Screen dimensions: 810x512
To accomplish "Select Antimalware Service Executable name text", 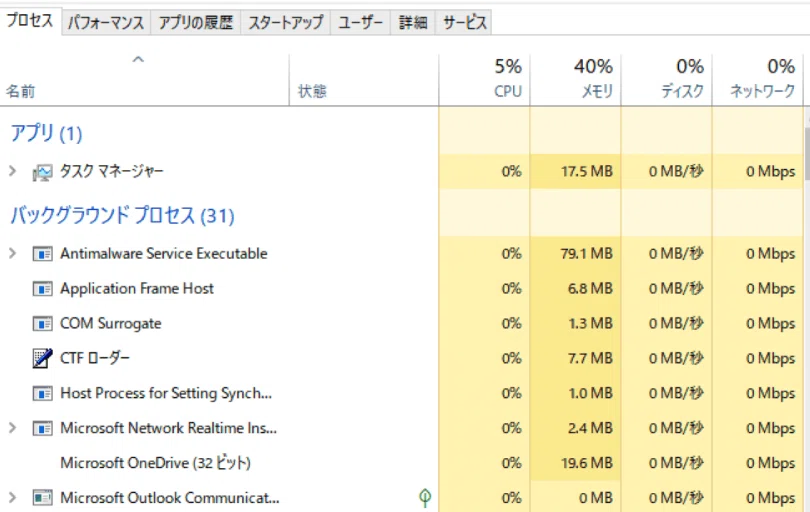I will click(164, 253).
